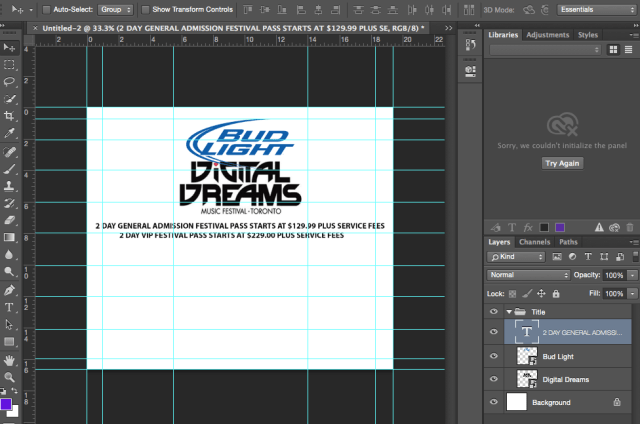
Task: Select the Horizontal Type tool
Action: click(9, 307)
